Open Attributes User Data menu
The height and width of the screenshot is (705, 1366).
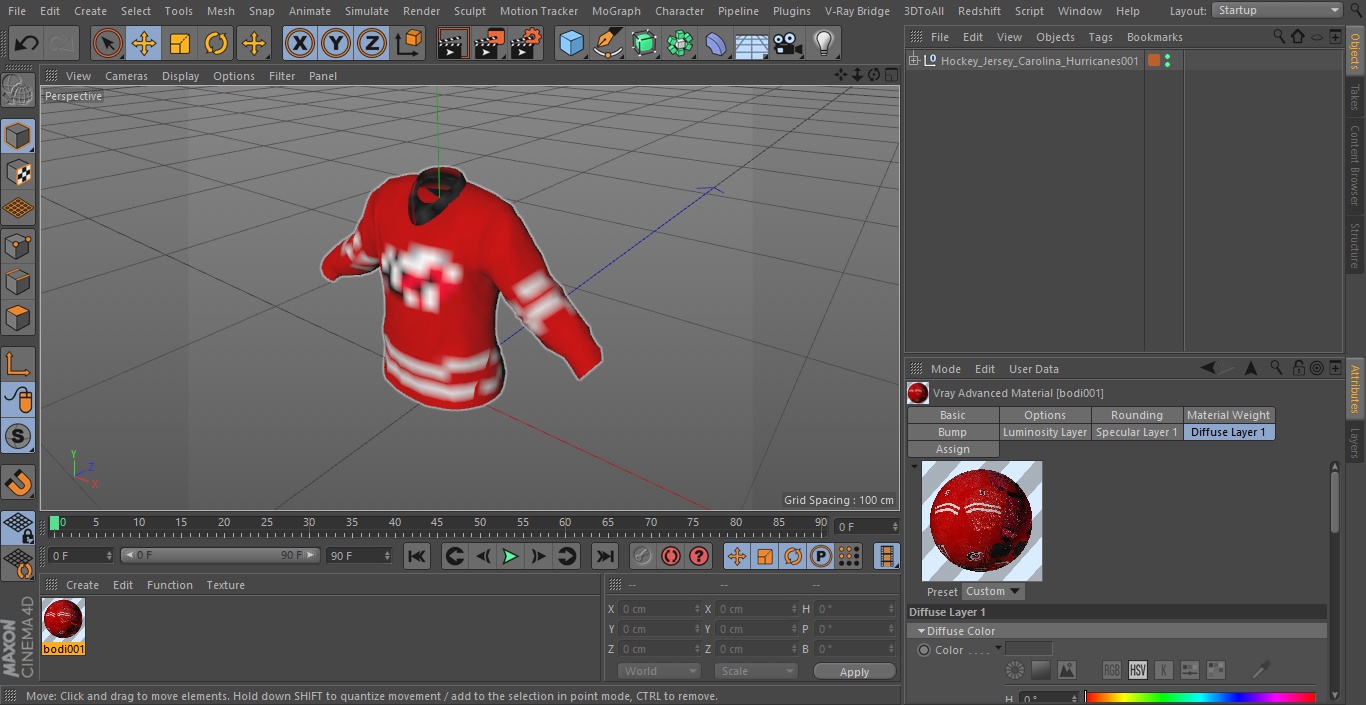(x=1033, y=369)
